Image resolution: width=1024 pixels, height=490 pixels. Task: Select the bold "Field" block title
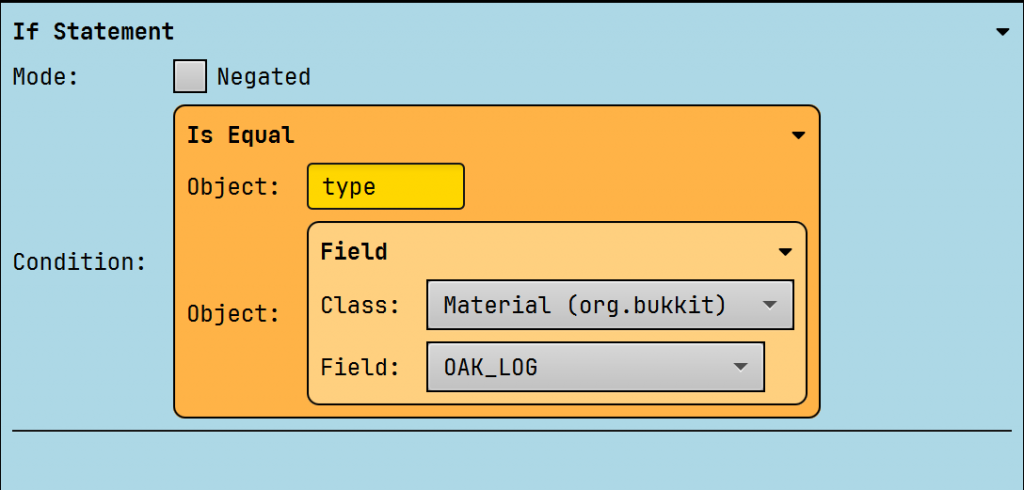click(x=354, y=252)
